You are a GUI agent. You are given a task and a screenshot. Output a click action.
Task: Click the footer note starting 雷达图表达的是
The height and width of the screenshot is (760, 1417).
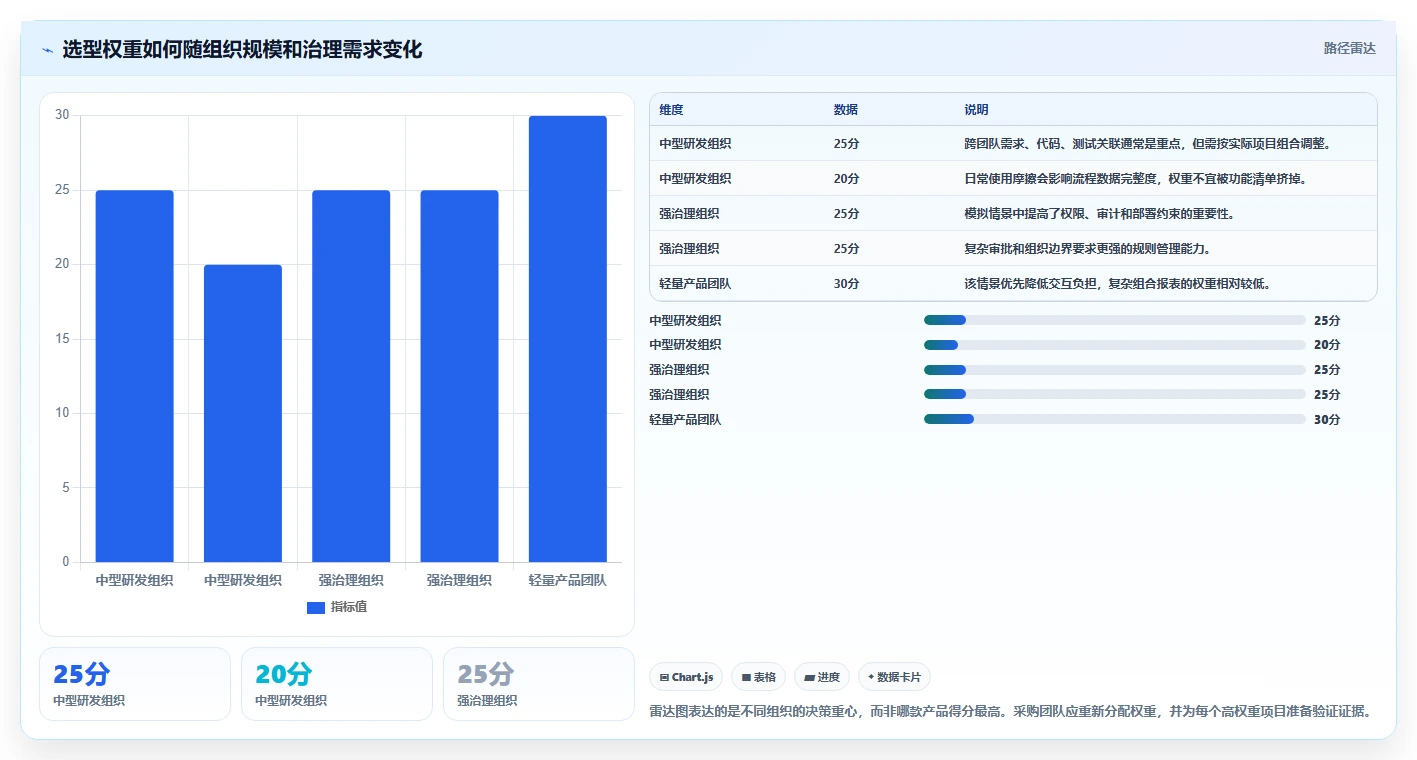point(1009,712)
